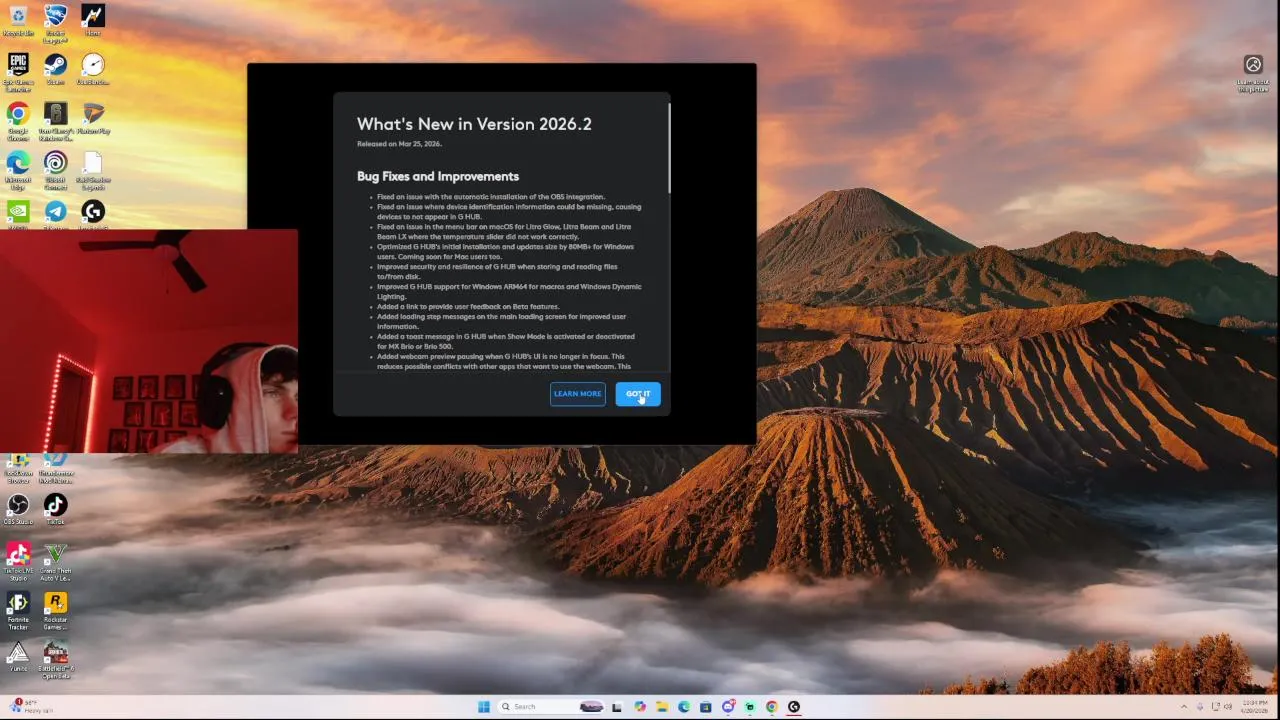Open the OBS Studio desktop shortcut

[18, 509]
